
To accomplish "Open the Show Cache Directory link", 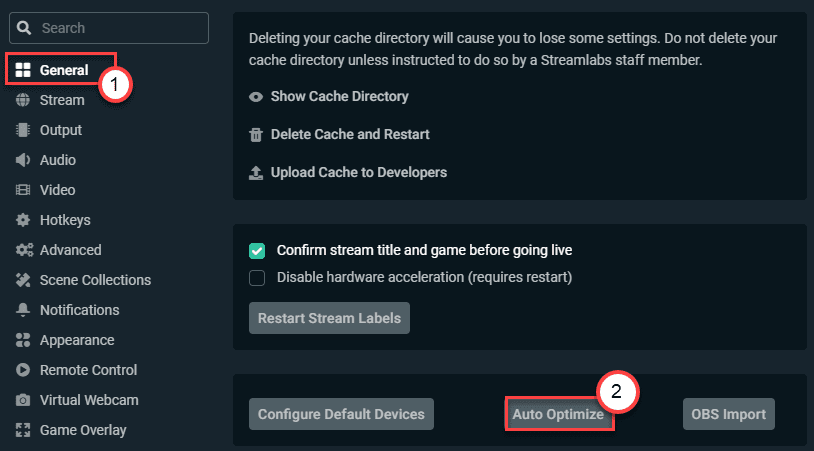I will click(339, 97).
